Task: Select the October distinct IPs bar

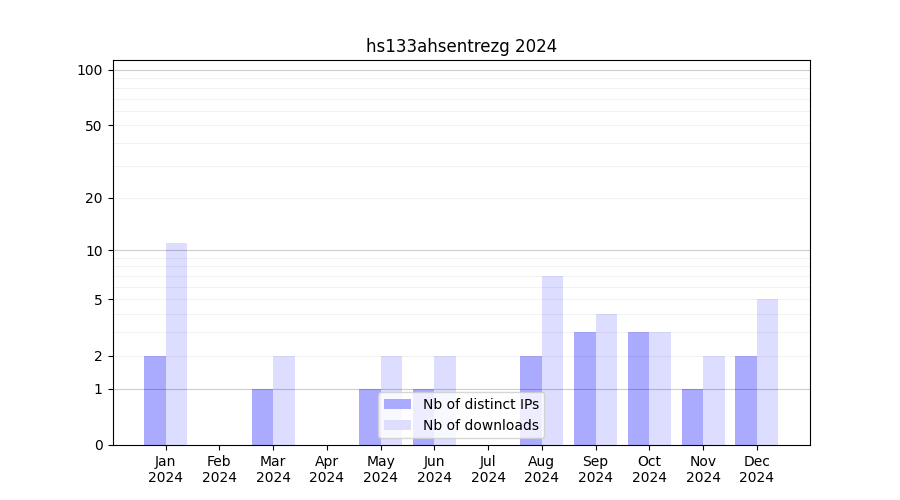Action: click(x=638, y=388)
